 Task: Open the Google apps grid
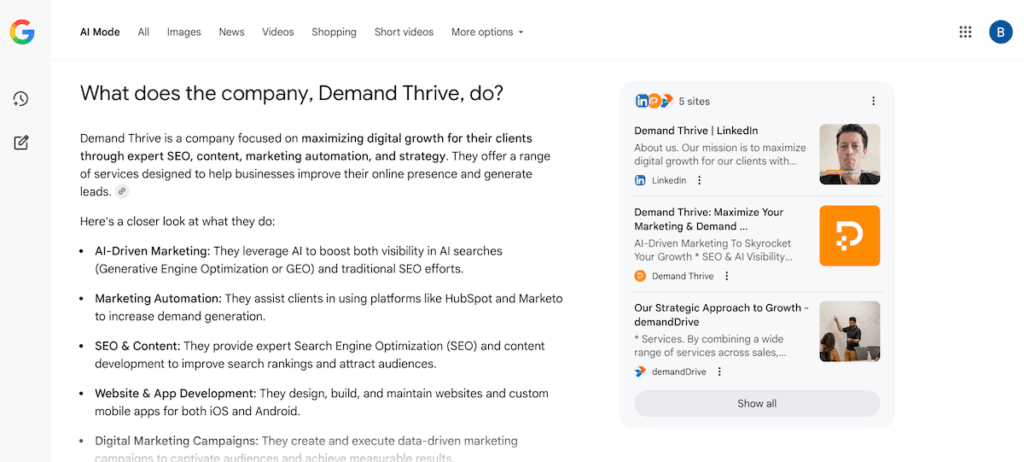(965, 32)
